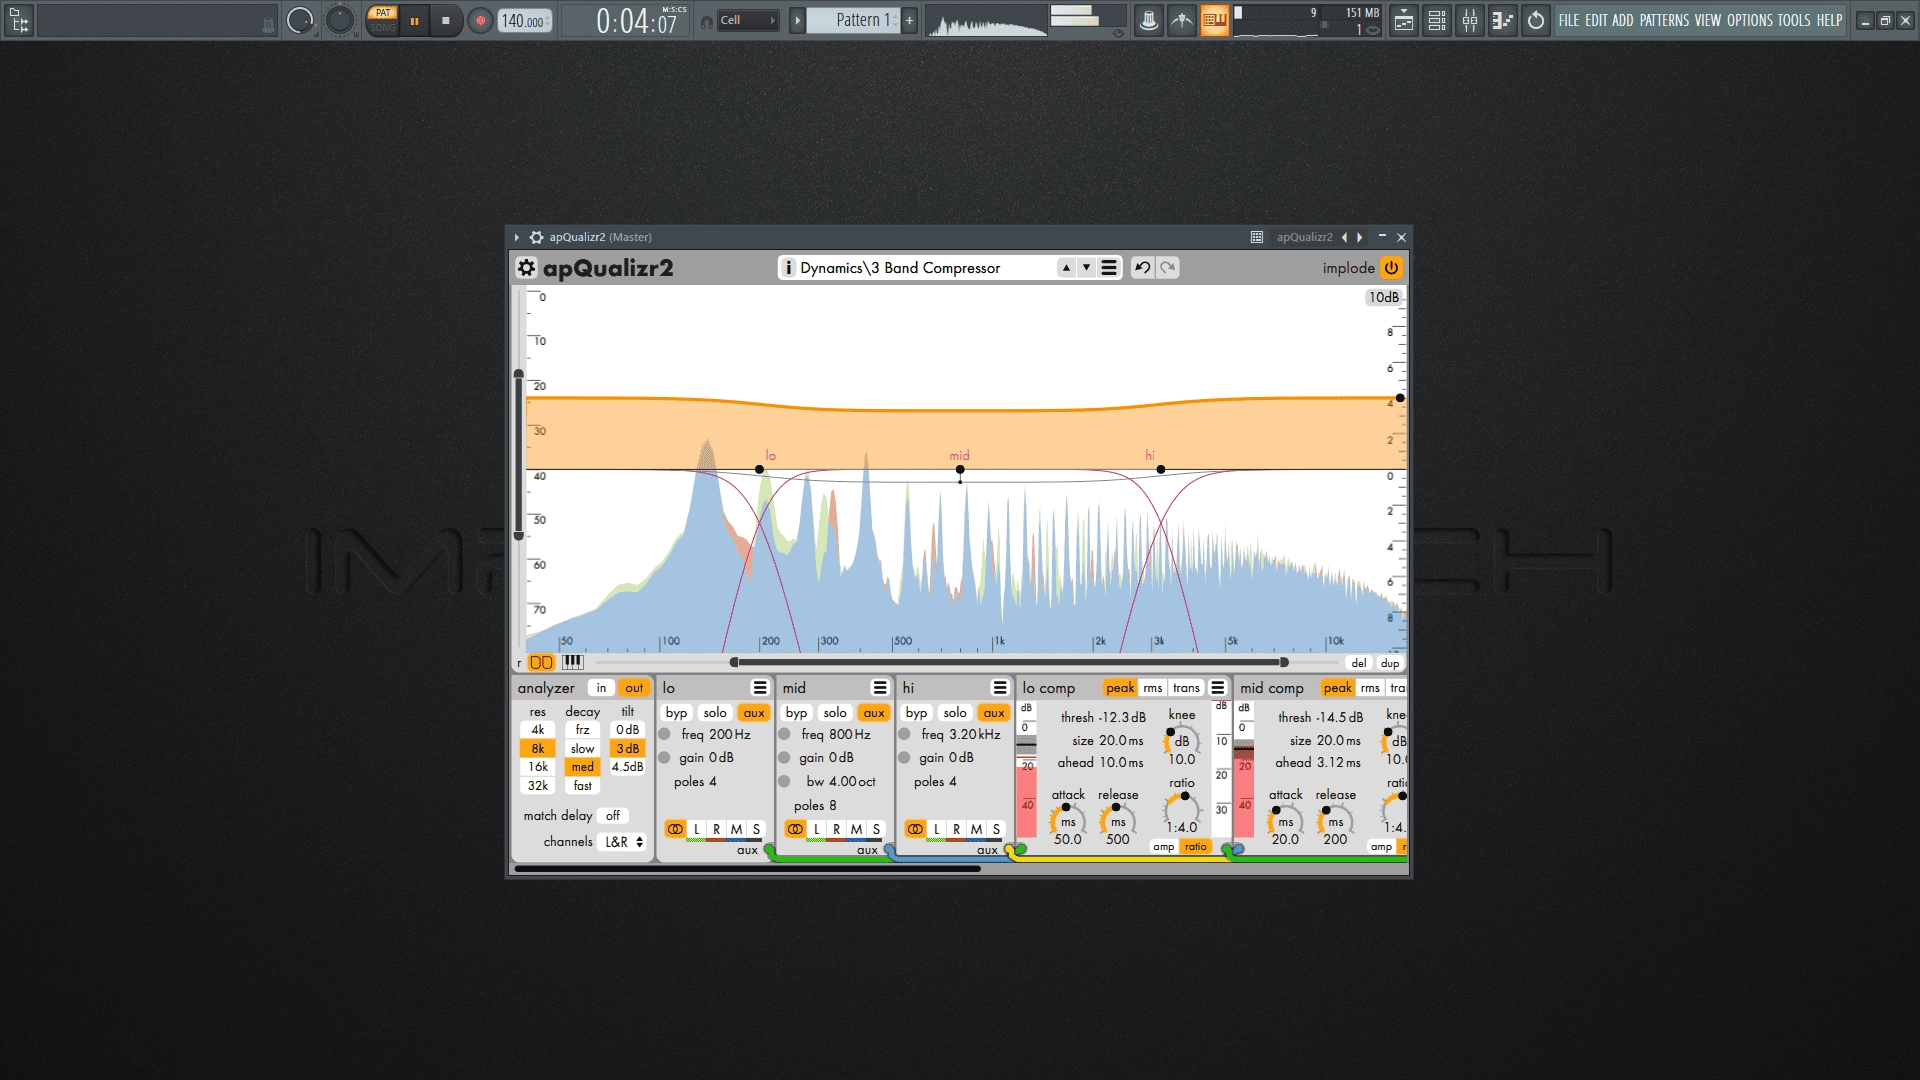
Task: Add new pattern with plus button
Action: pos(910,20)
